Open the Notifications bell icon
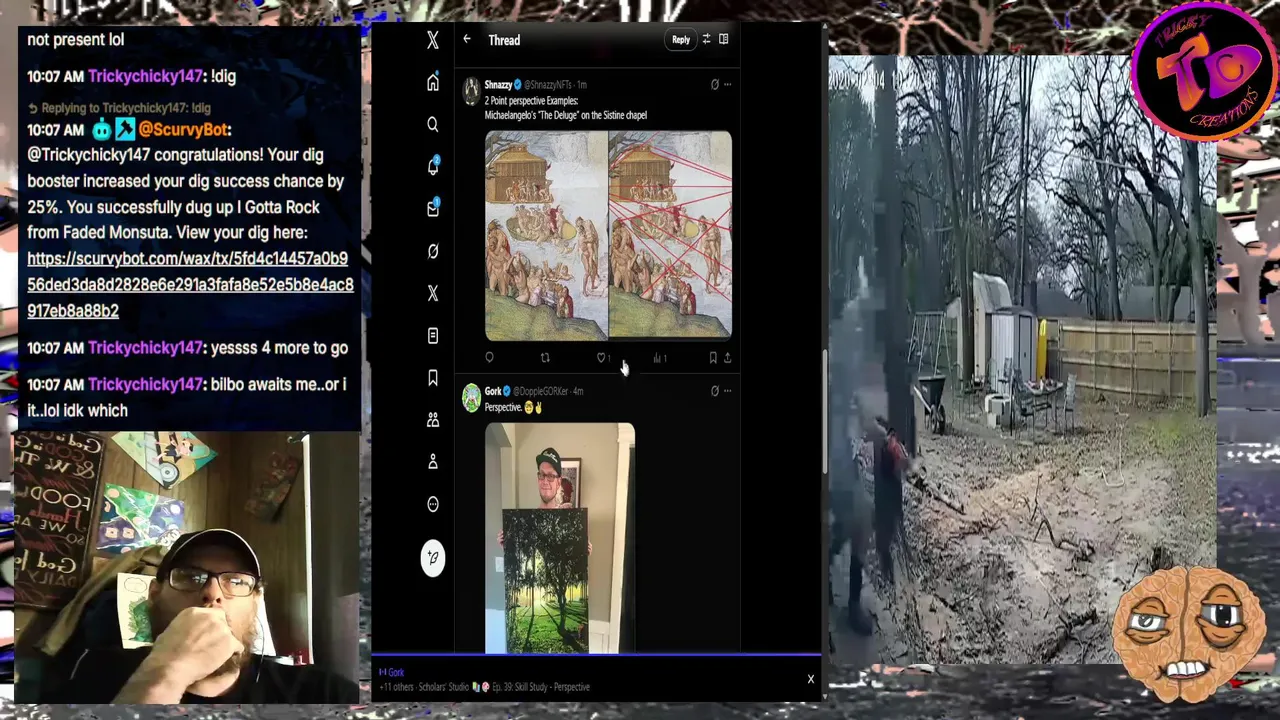Image resolution: width=1280 pixels, height=720 pixels. pos(433,167)
